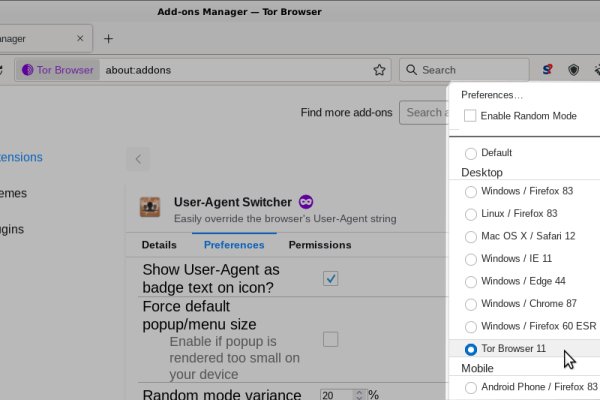Check Force default popup/menu size
This screenshot has width=600, height=400.
[330, 339]
